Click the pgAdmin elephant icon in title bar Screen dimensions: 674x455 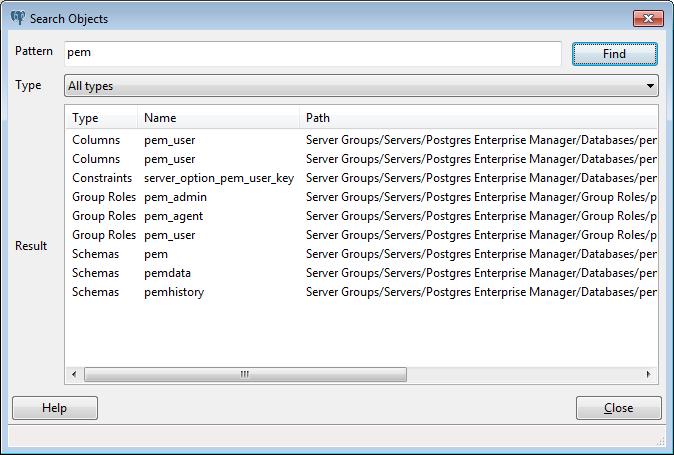point(17,19)
